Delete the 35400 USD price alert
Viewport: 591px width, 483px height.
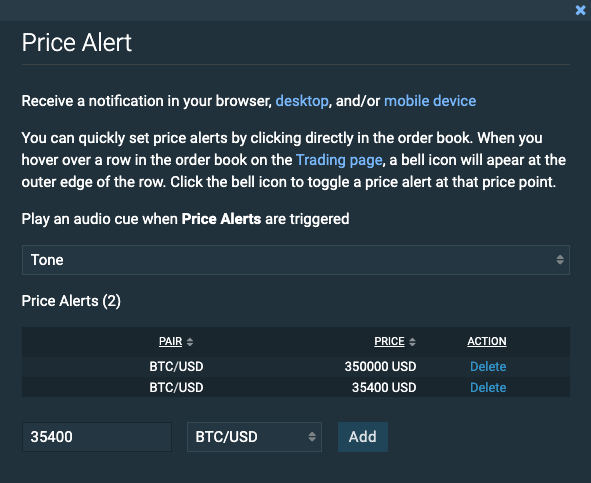tap(488, 388)
